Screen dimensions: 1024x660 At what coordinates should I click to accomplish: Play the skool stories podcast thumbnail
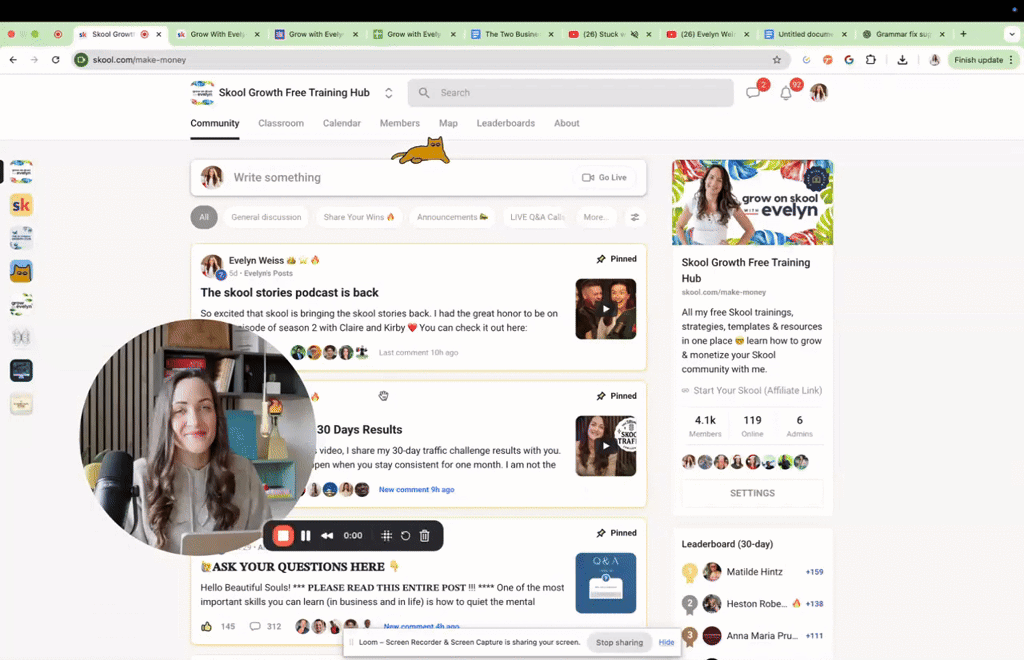coord(605,309)
